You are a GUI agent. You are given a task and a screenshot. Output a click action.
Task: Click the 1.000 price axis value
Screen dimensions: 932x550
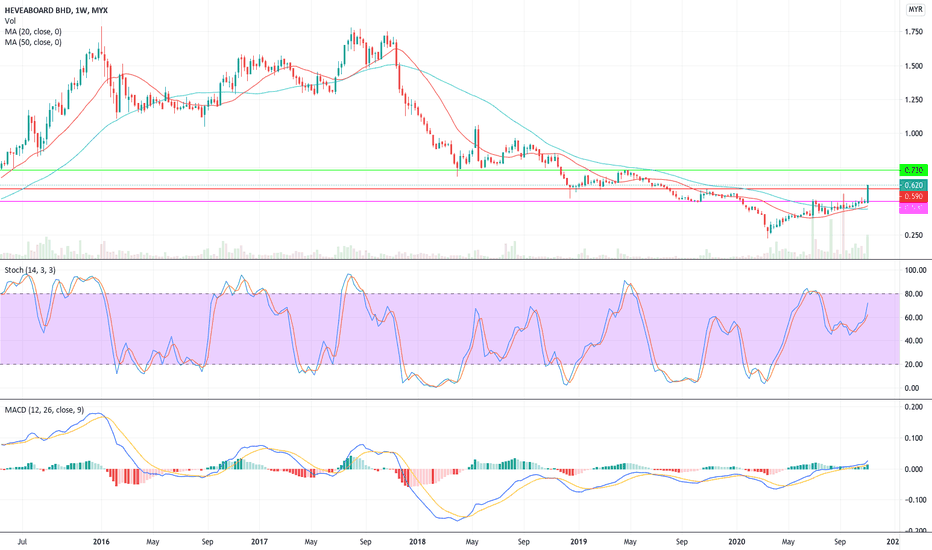coord(914,134)
